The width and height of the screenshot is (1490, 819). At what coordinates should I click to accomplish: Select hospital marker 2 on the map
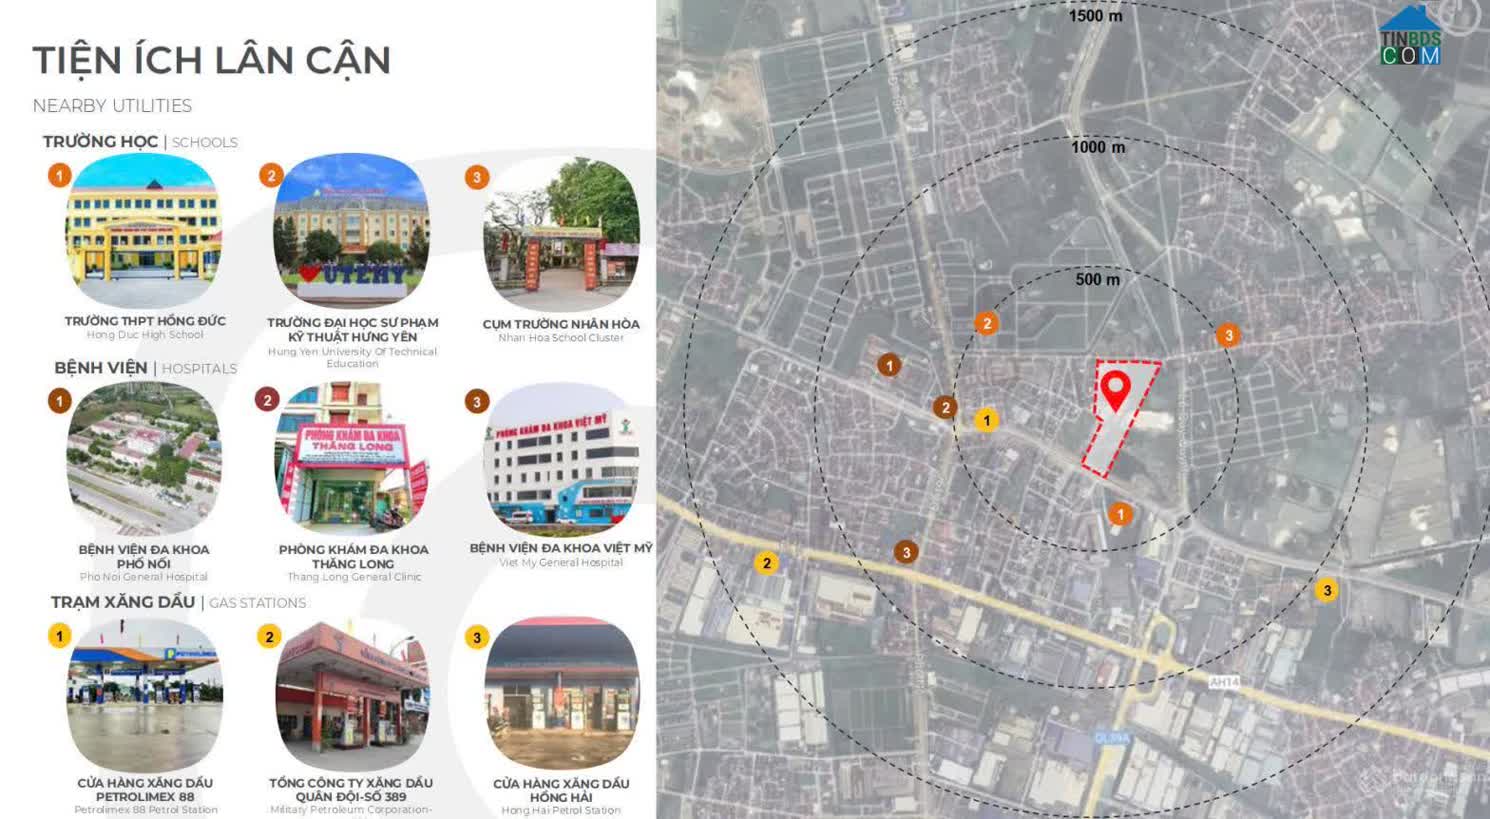(944, 407)
